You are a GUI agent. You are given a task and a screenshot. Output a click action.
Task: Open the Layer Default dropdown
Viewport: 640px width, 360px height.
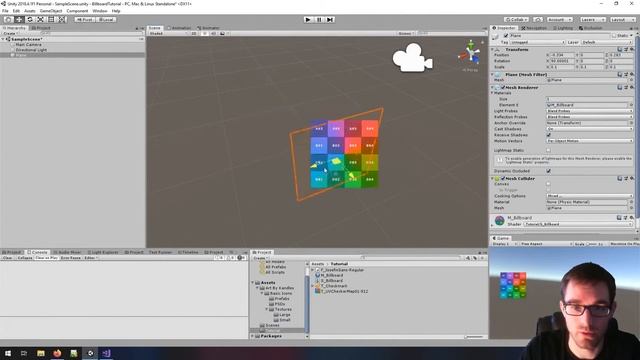[606, 42]
